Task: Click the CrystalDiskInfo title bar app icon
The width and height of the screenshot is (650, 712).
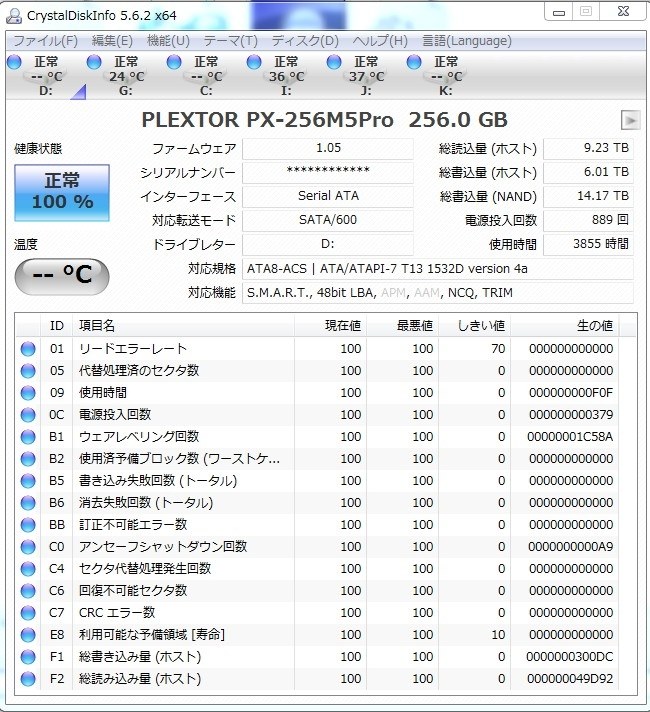Action: pos(14,15)
